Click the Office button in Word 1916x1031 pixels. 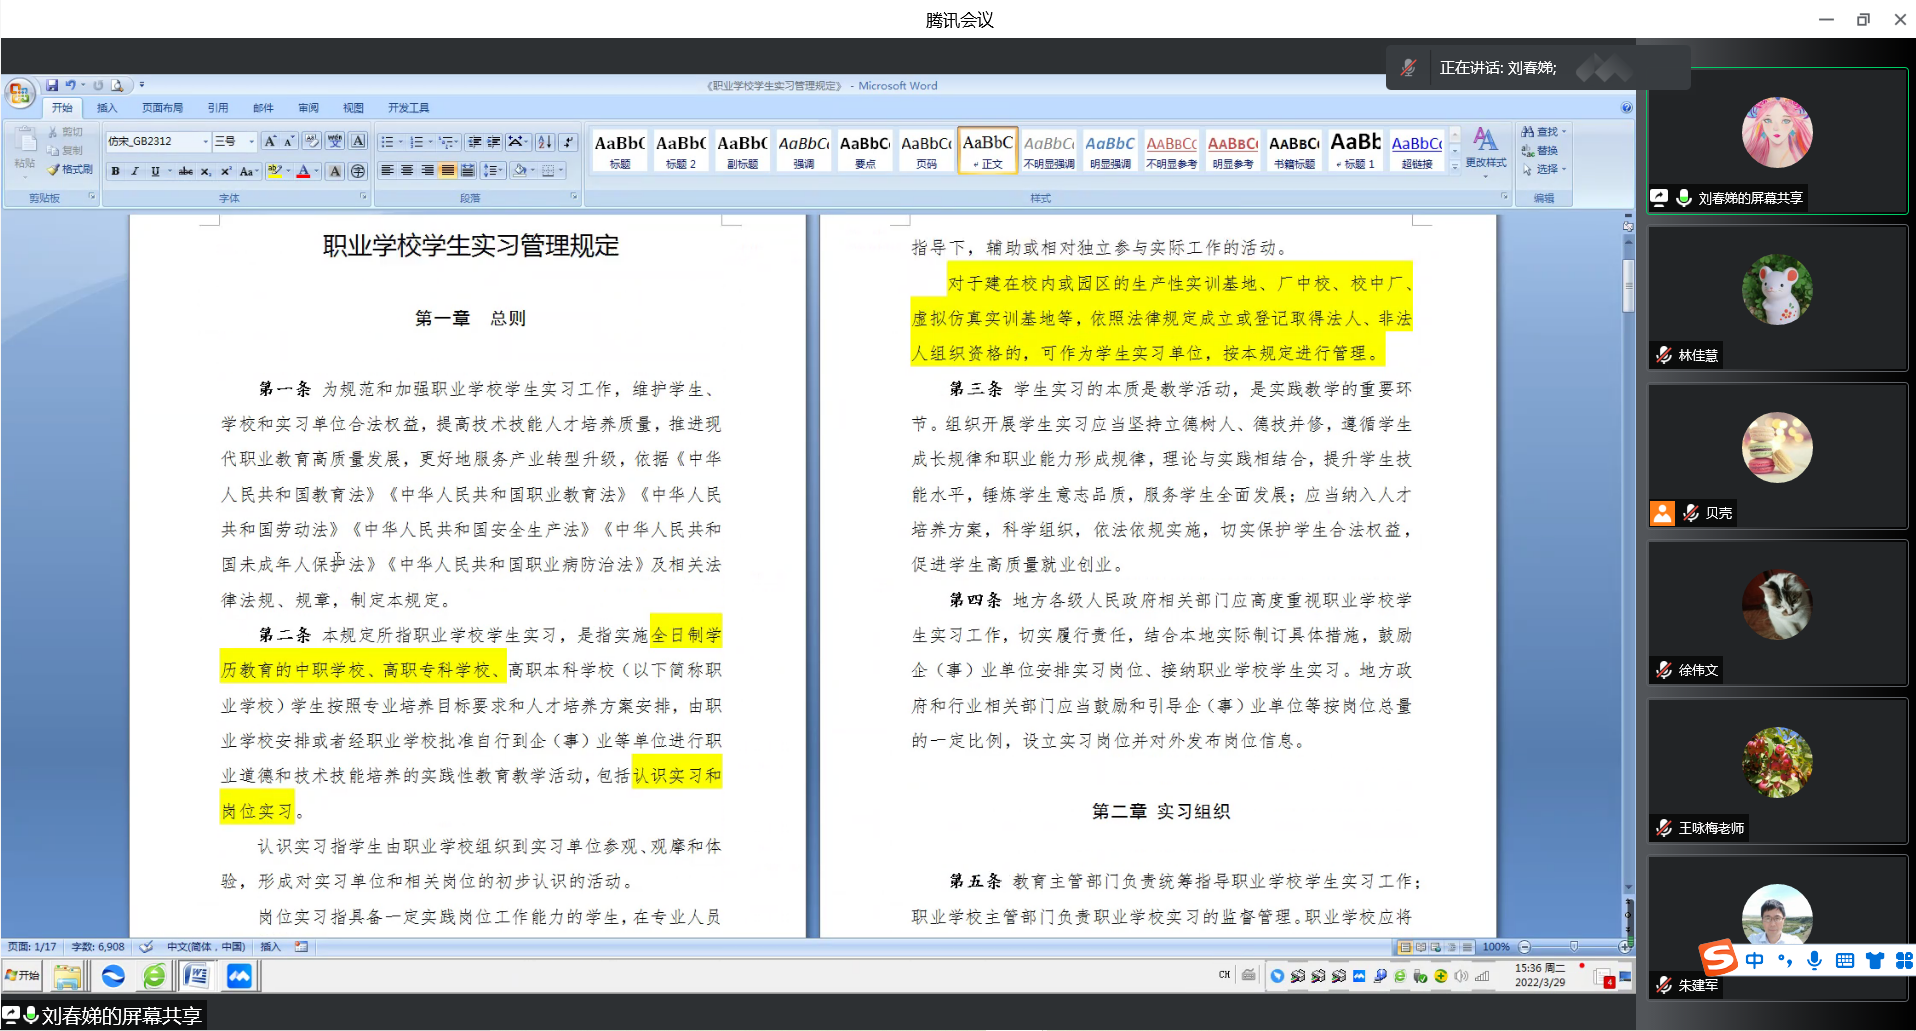click(19, 94)
